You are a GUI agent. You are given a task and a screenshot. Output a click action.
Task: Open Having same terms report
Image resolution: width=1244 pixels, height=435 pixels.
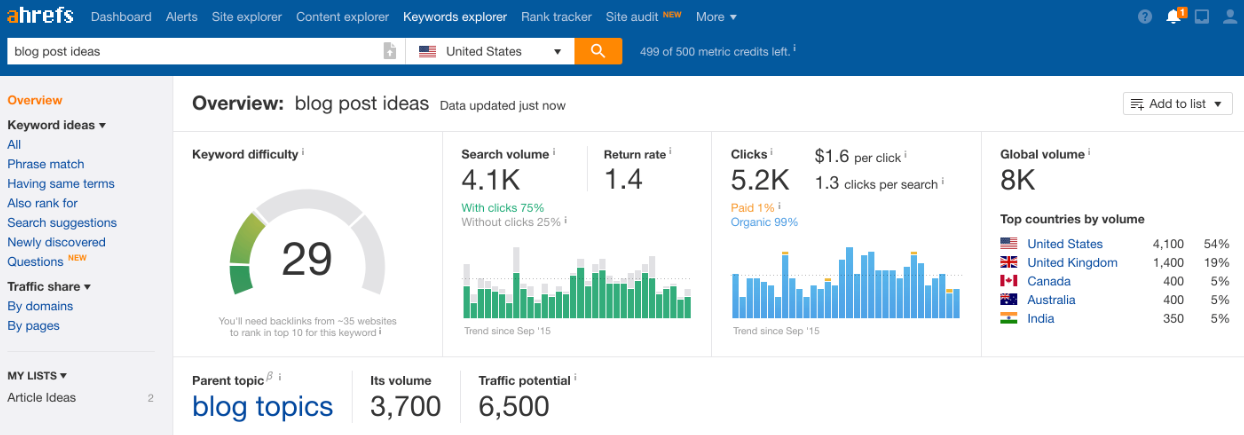61,183
